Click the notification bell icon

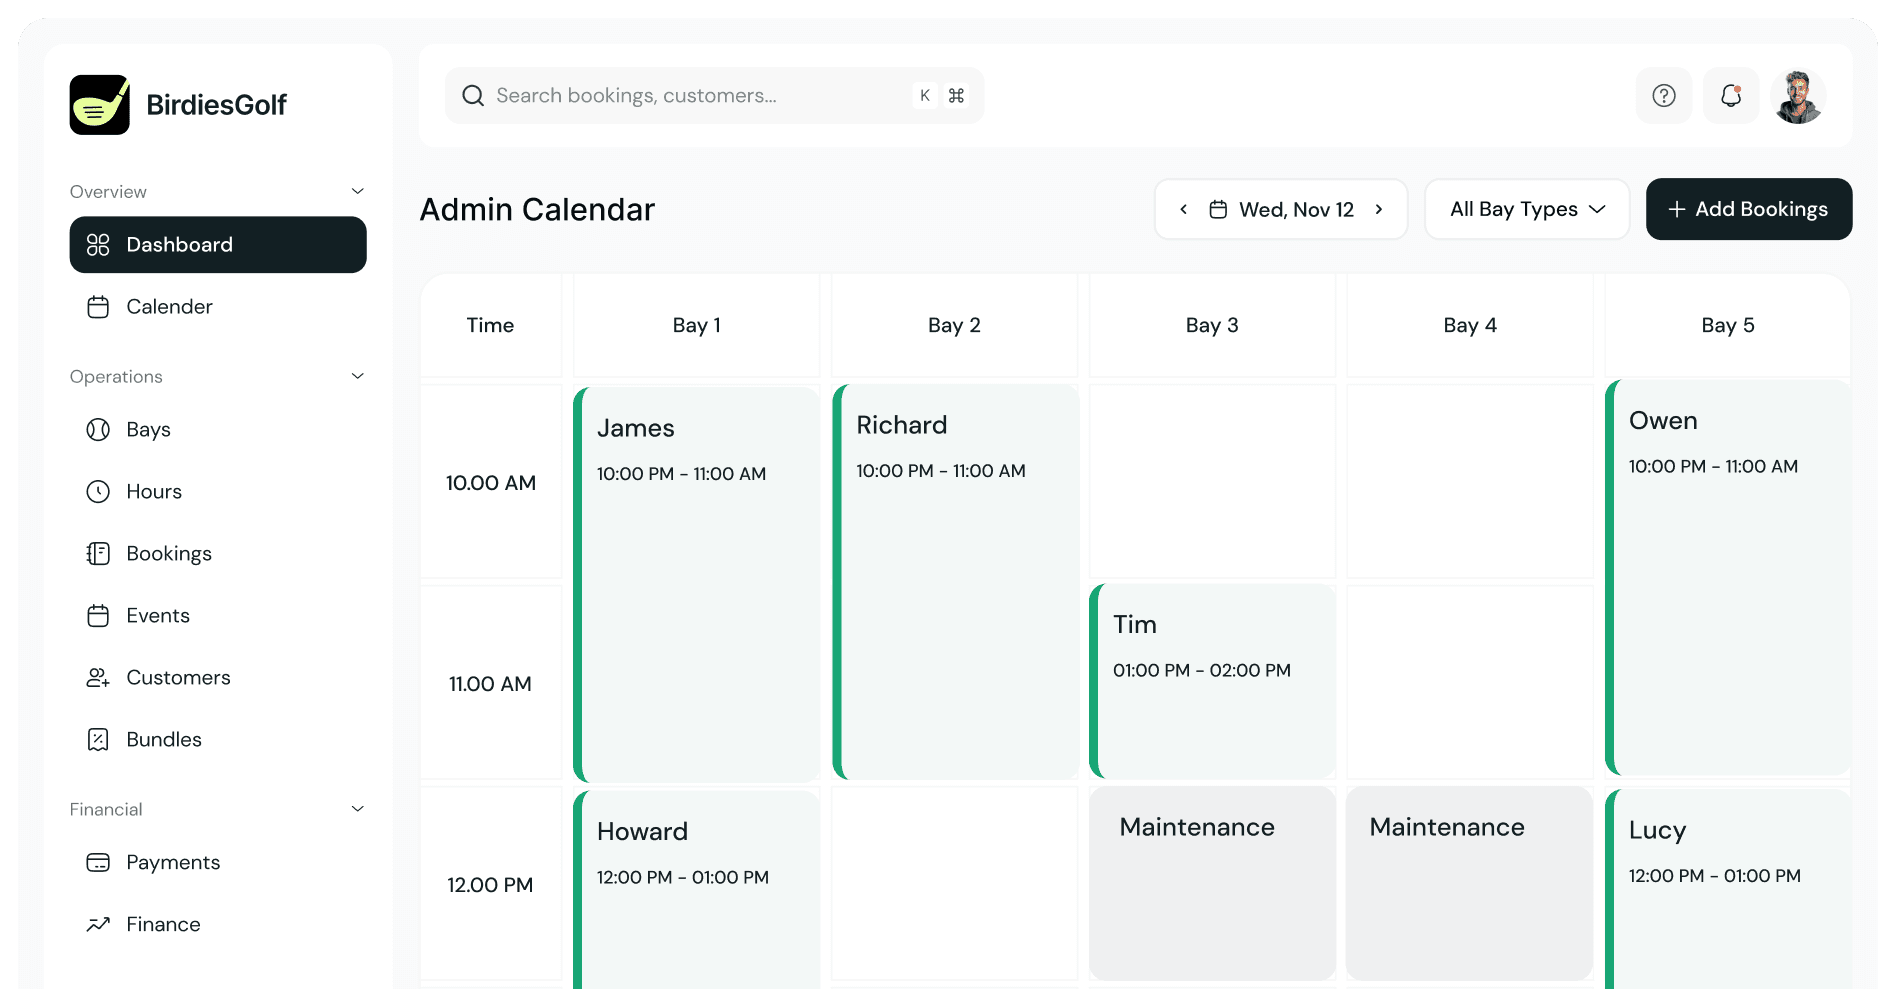[x=1731, y=95]
